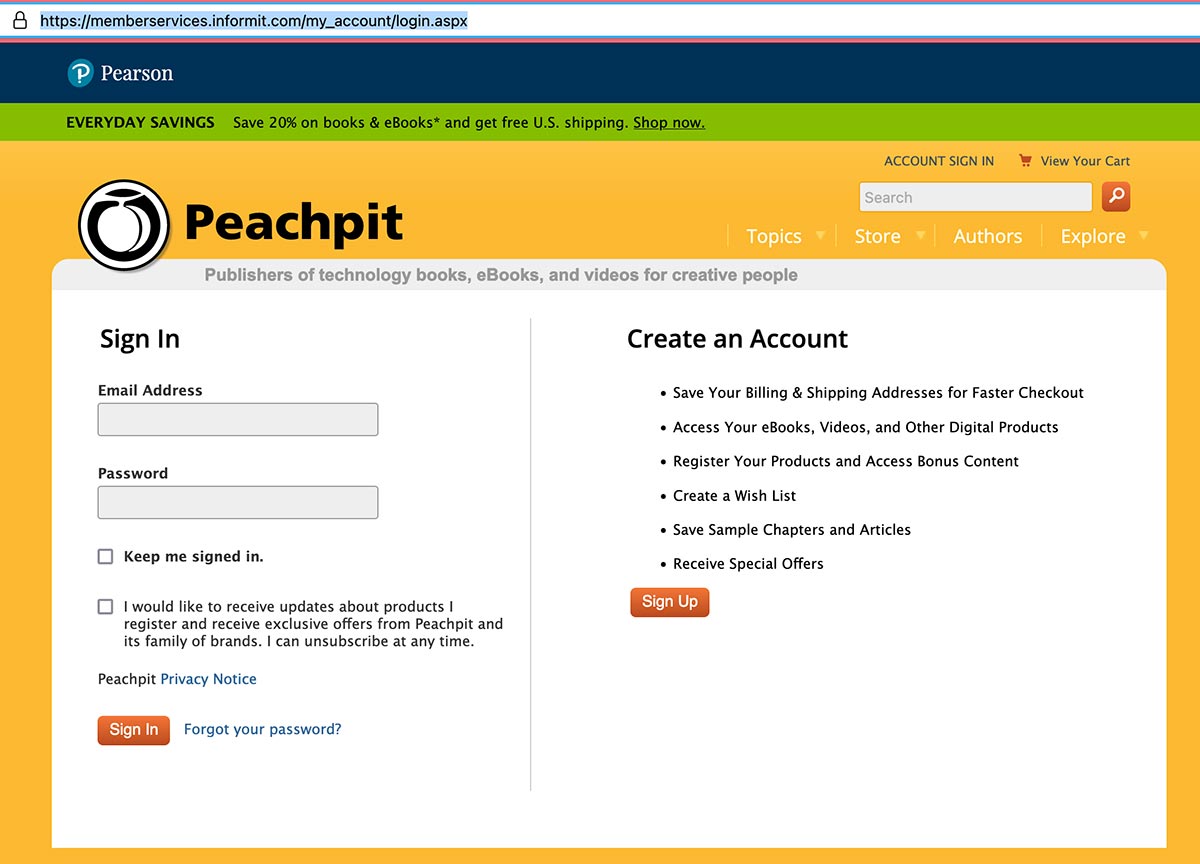Expand the Topics dropdown arrow

[820, 236]
